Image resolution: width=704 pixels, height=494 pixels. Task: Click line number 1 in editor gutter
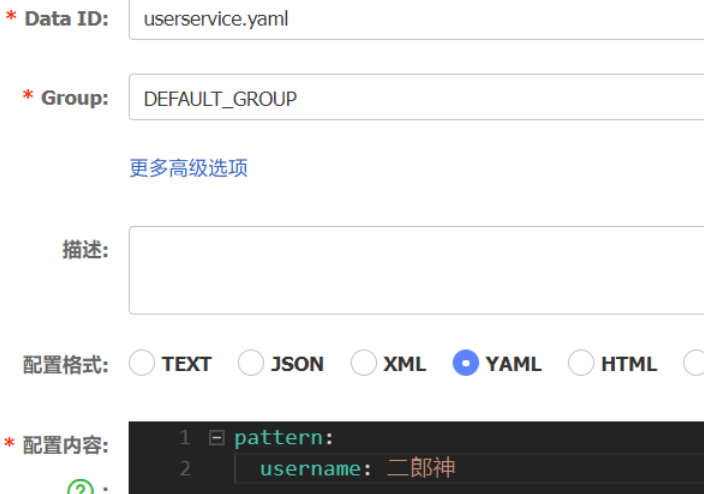coord(185,438)
